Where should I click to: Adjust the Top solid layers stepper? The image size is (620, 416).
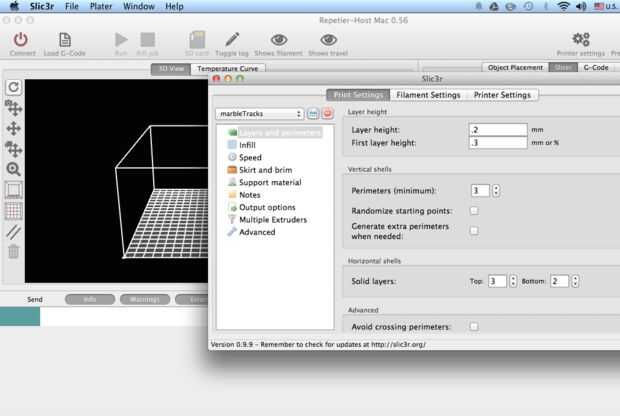click(x=513, y=281)
